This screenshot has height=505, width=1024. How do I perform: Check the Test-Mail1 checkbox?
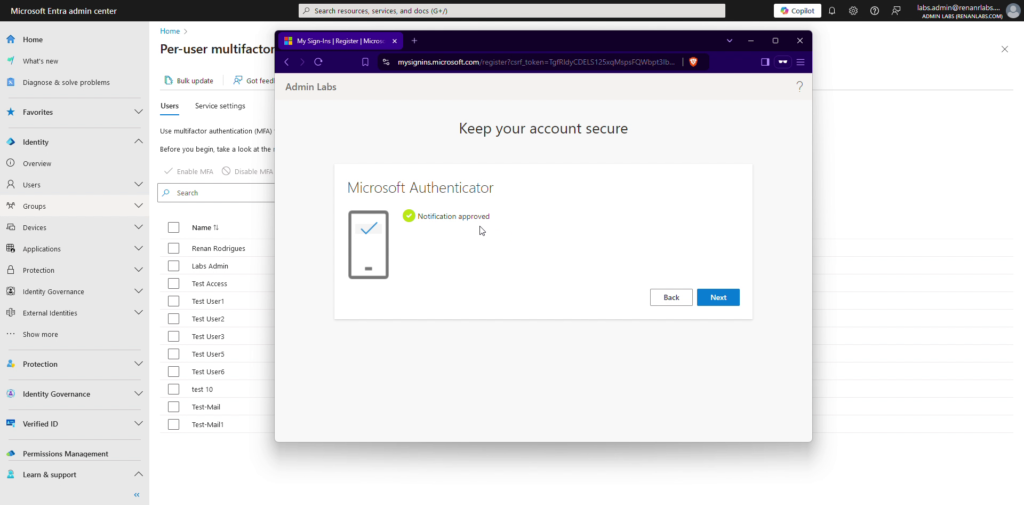point(173,425)
